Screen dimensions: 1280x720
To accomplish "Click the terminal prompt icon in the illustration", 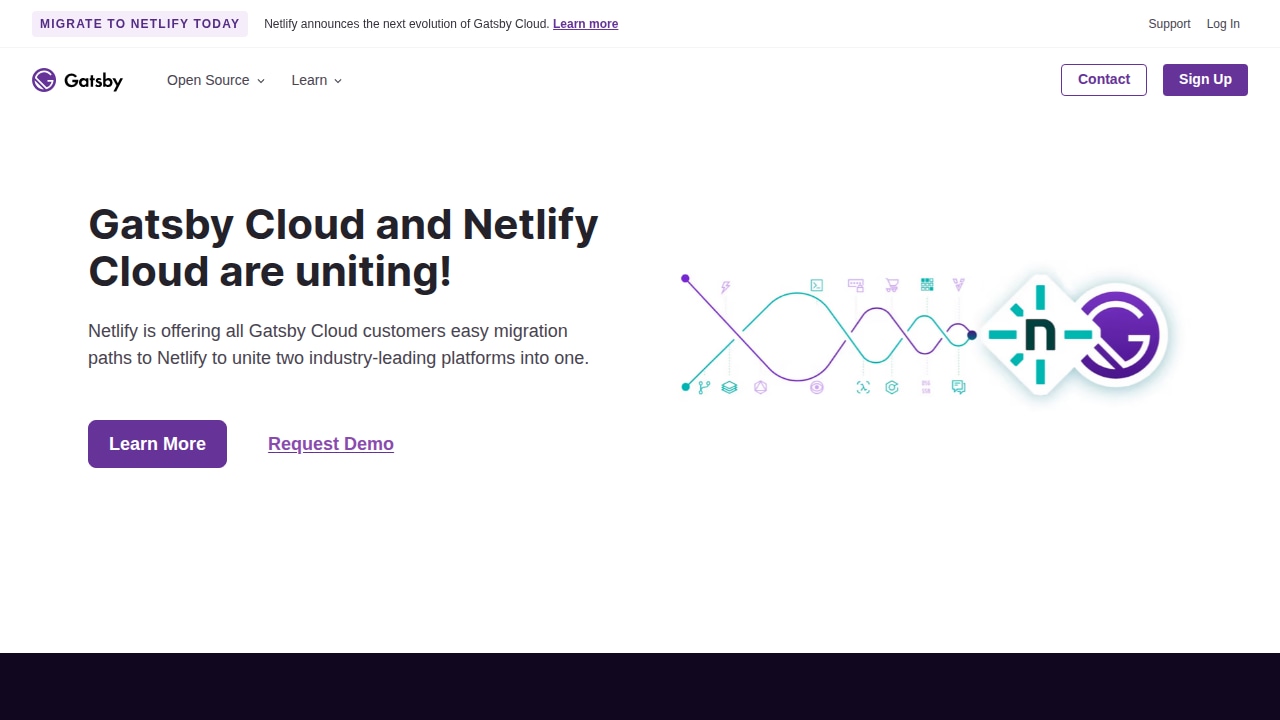I will click(817, 285).
